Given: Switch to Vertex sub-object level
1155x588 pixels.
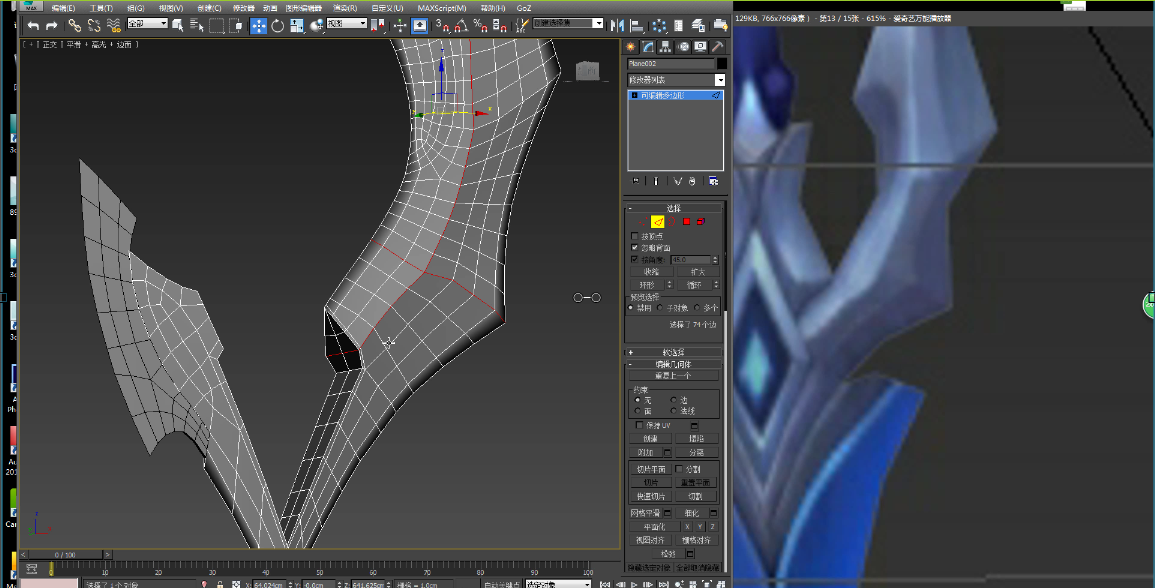Looking at the screenshot, I should point(642,222).
